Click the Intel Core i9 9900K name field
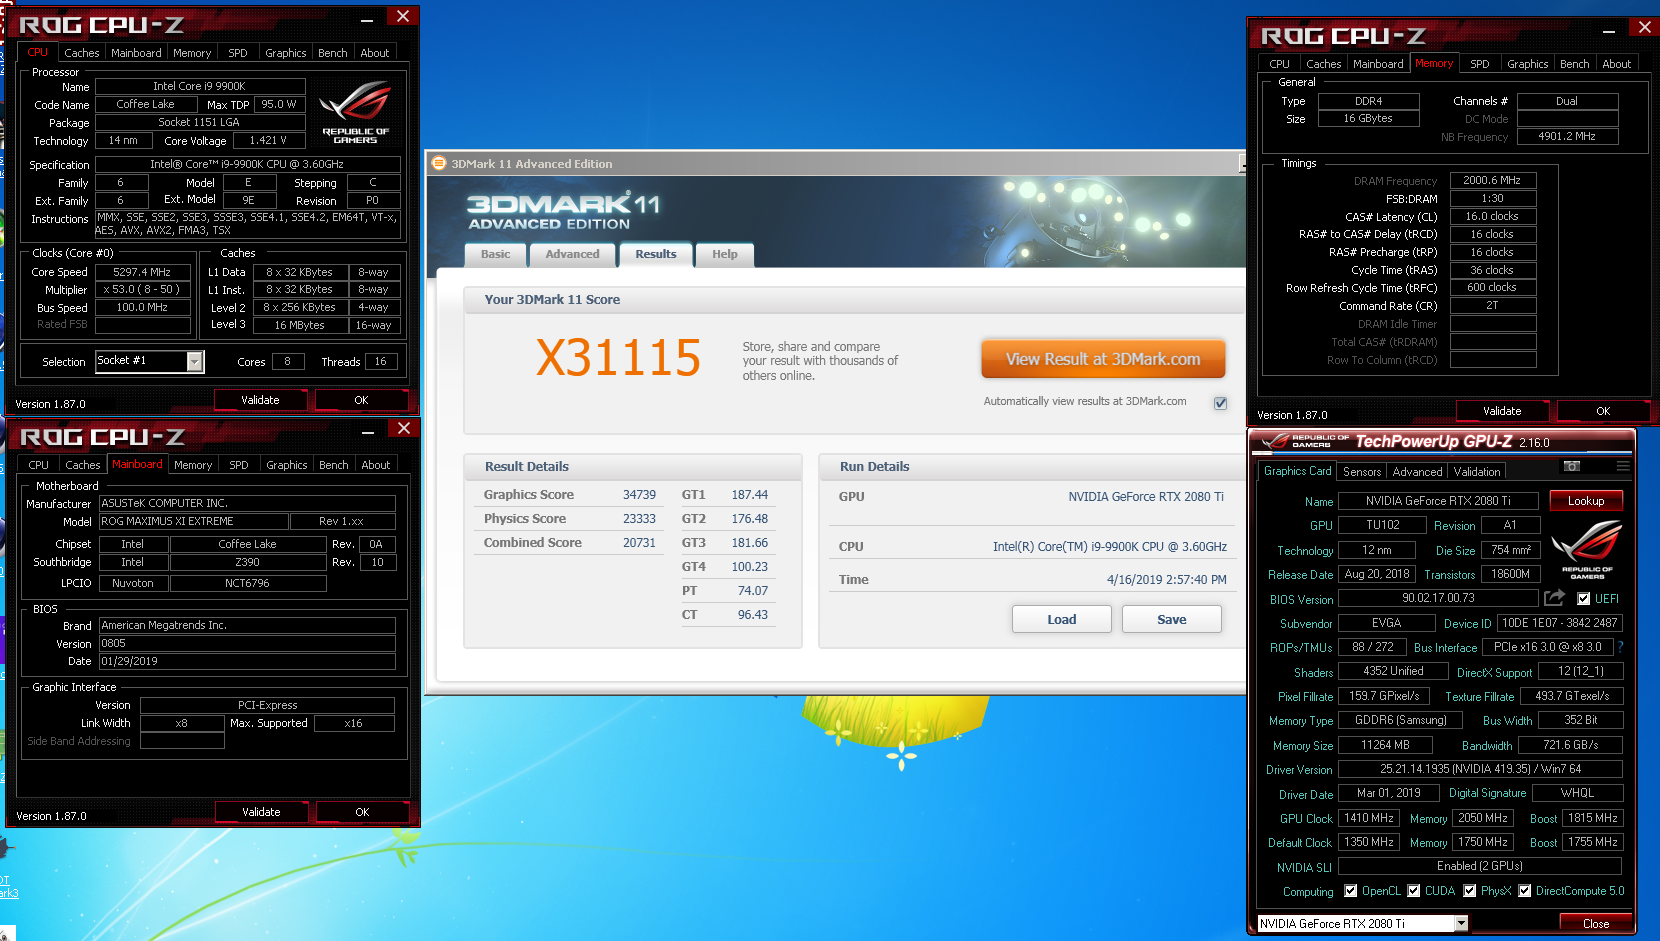1660x941 pixels. pos(199,87)
